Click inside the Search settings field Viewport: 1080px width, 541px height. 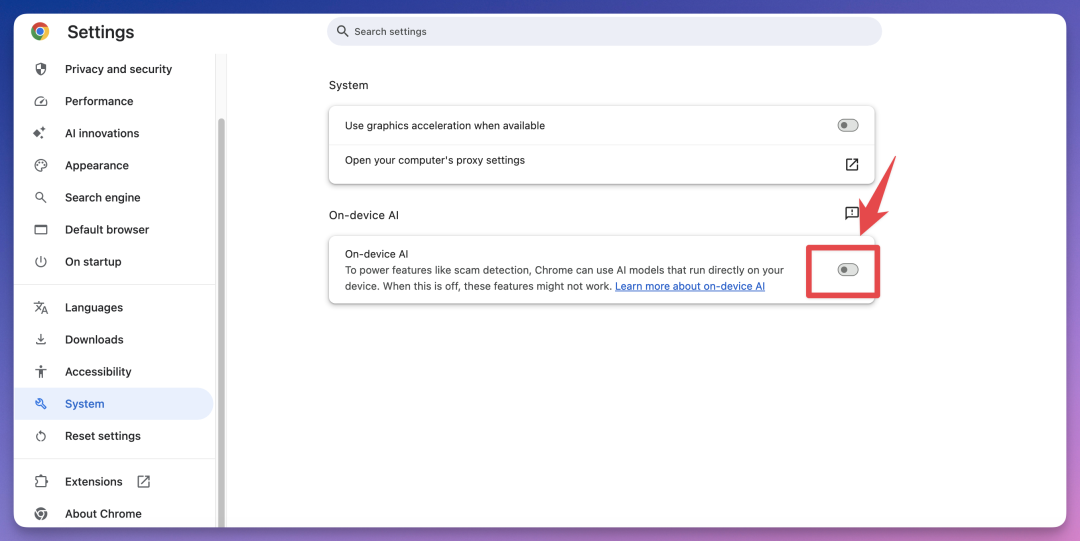click(604, 32)
